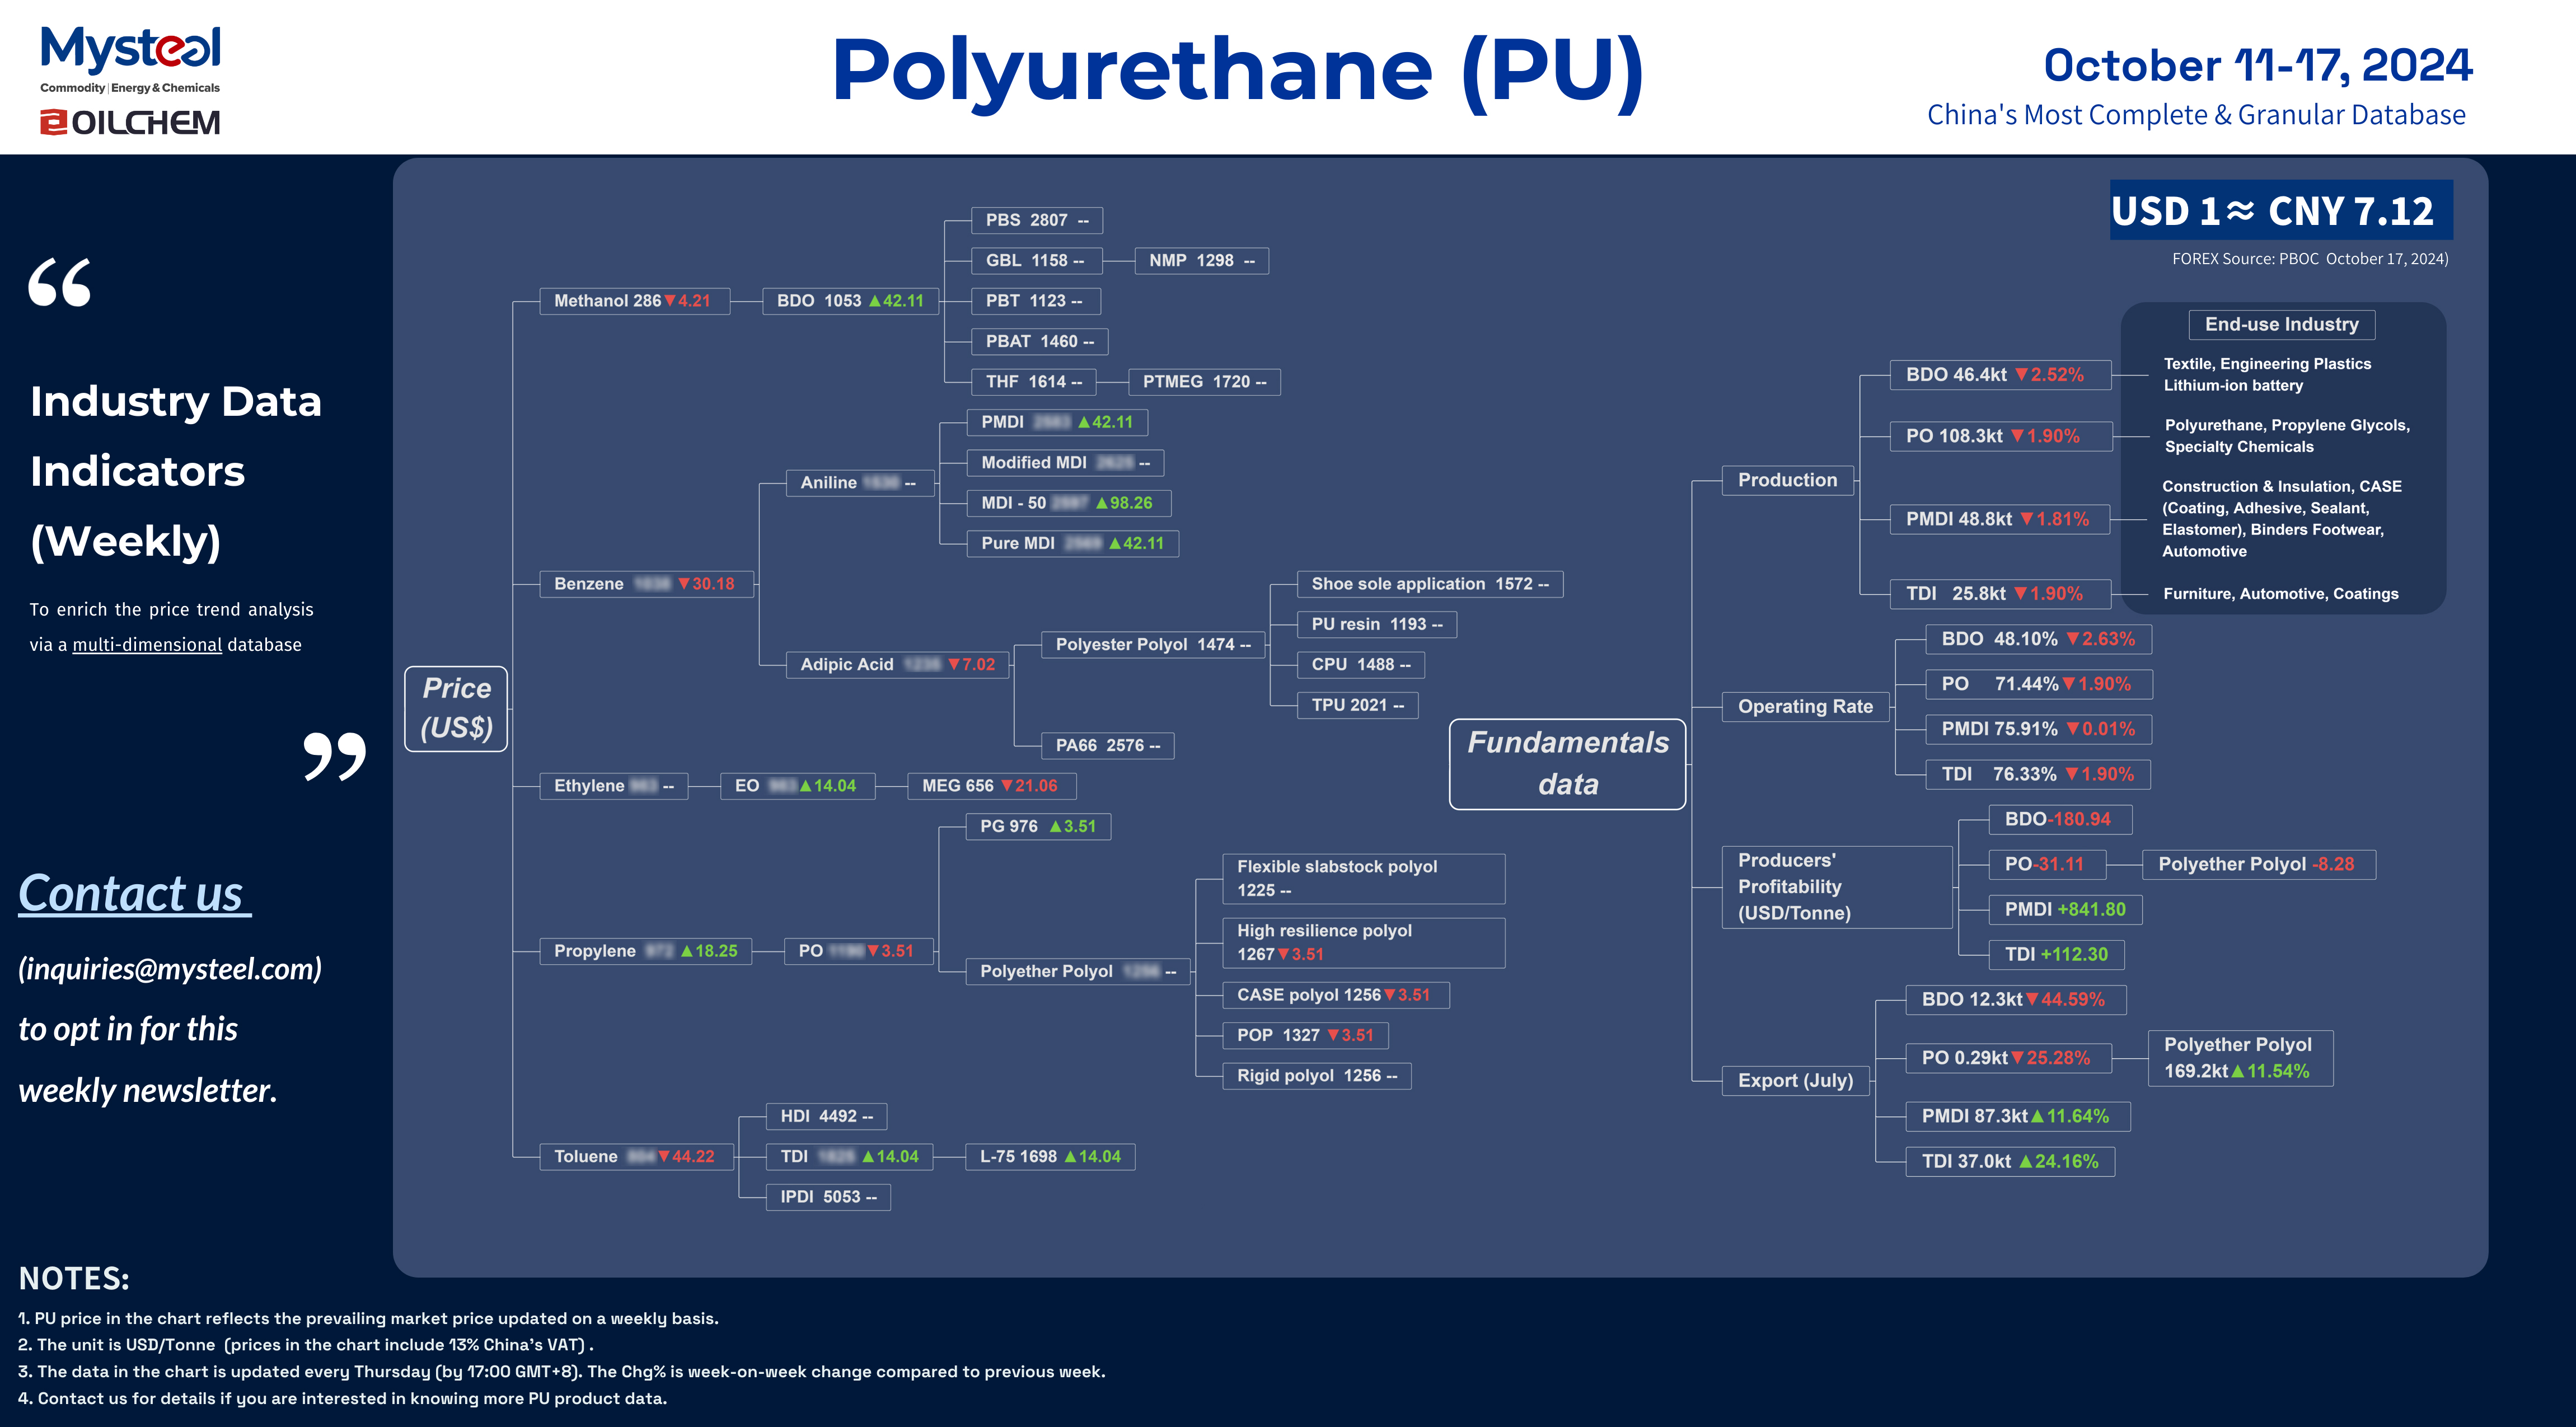The height and width of the screenshot is (1427, 2576).
Task: Click the TDI 25.8kt production box
Action: tap(2000, 594)
